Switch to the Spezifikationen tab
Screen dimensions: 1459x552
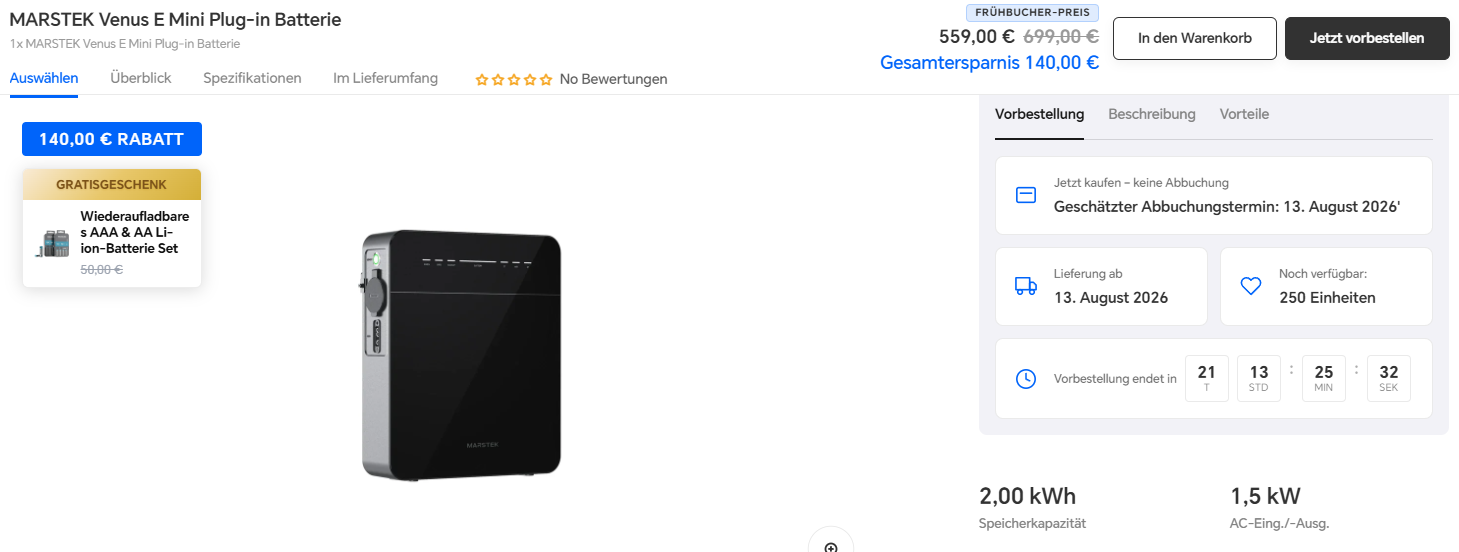point(252,78)
